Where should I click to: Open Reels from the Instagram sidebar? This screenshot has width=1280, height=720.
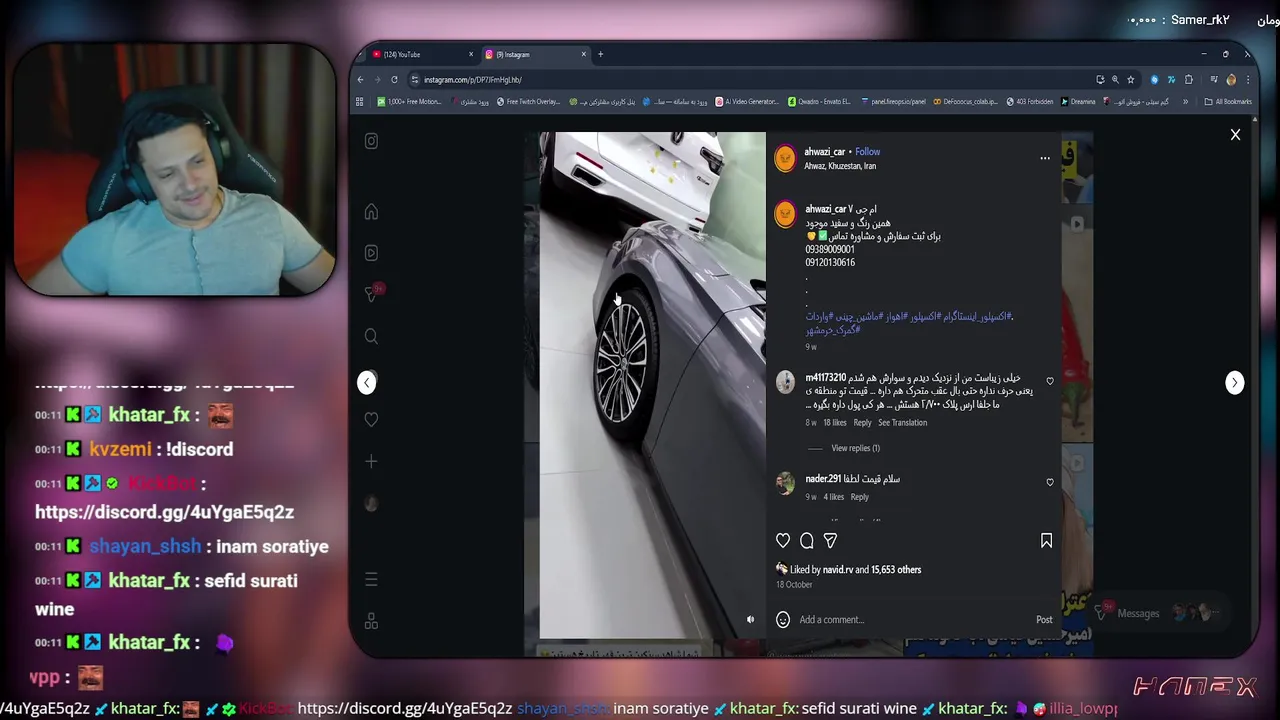pyautogui.click(x=371, y=253)
